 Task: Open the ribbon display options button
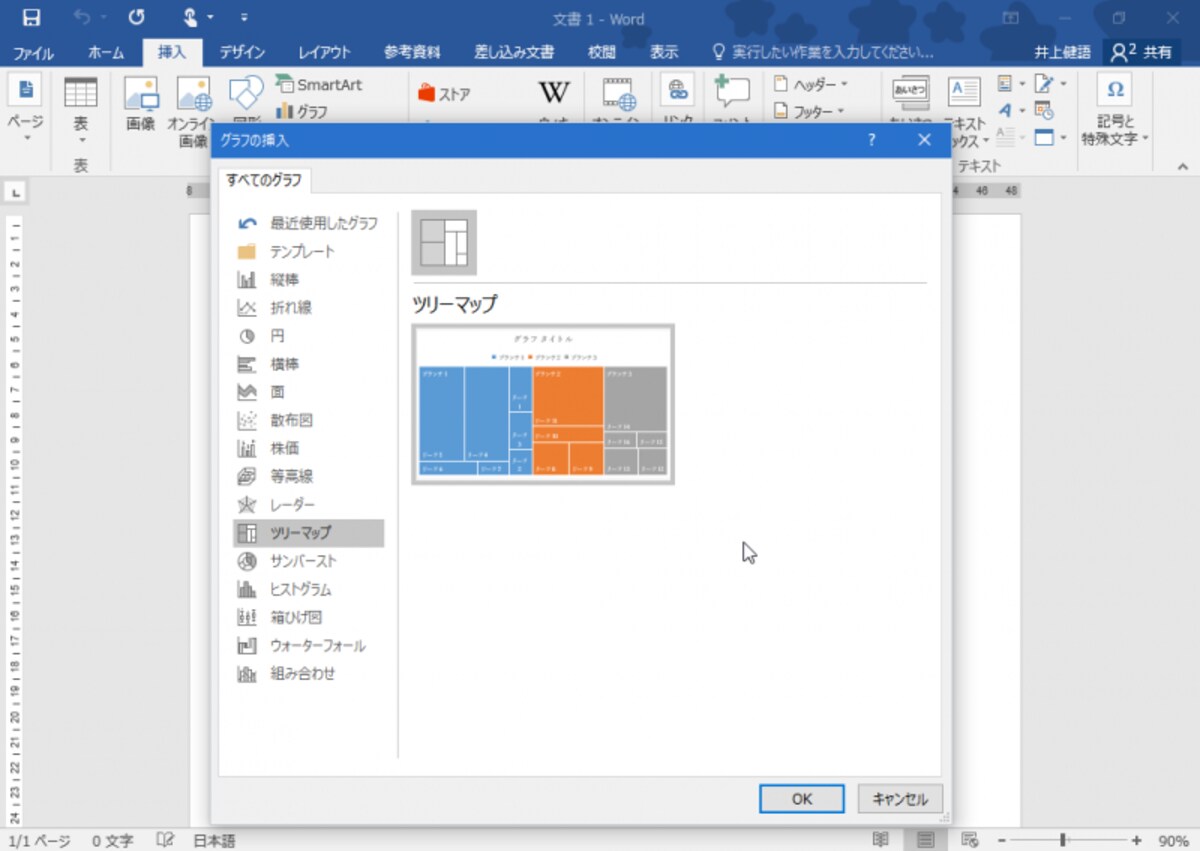tap(1011, 18)
